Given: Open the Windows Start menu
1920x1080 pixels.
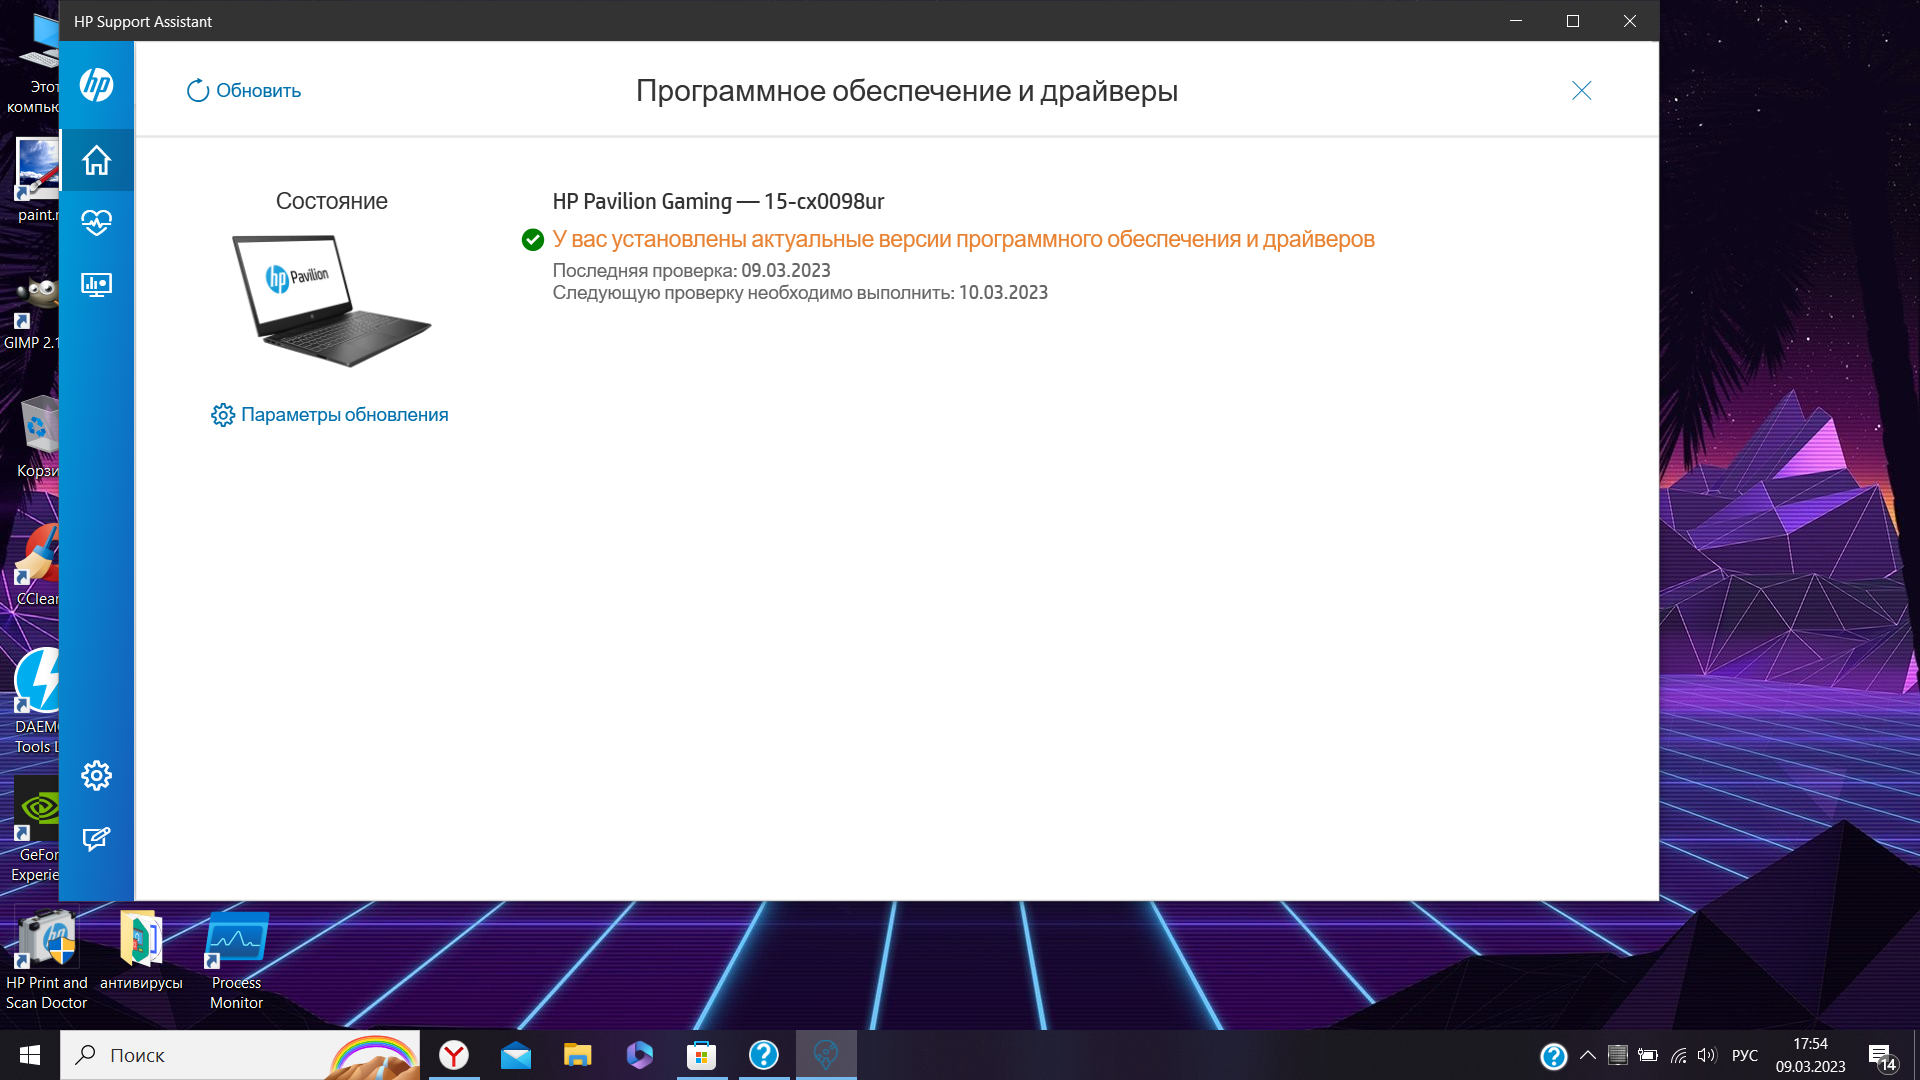Looking at the screenshot, I should pyautogui.click(x=29, y=1054).
